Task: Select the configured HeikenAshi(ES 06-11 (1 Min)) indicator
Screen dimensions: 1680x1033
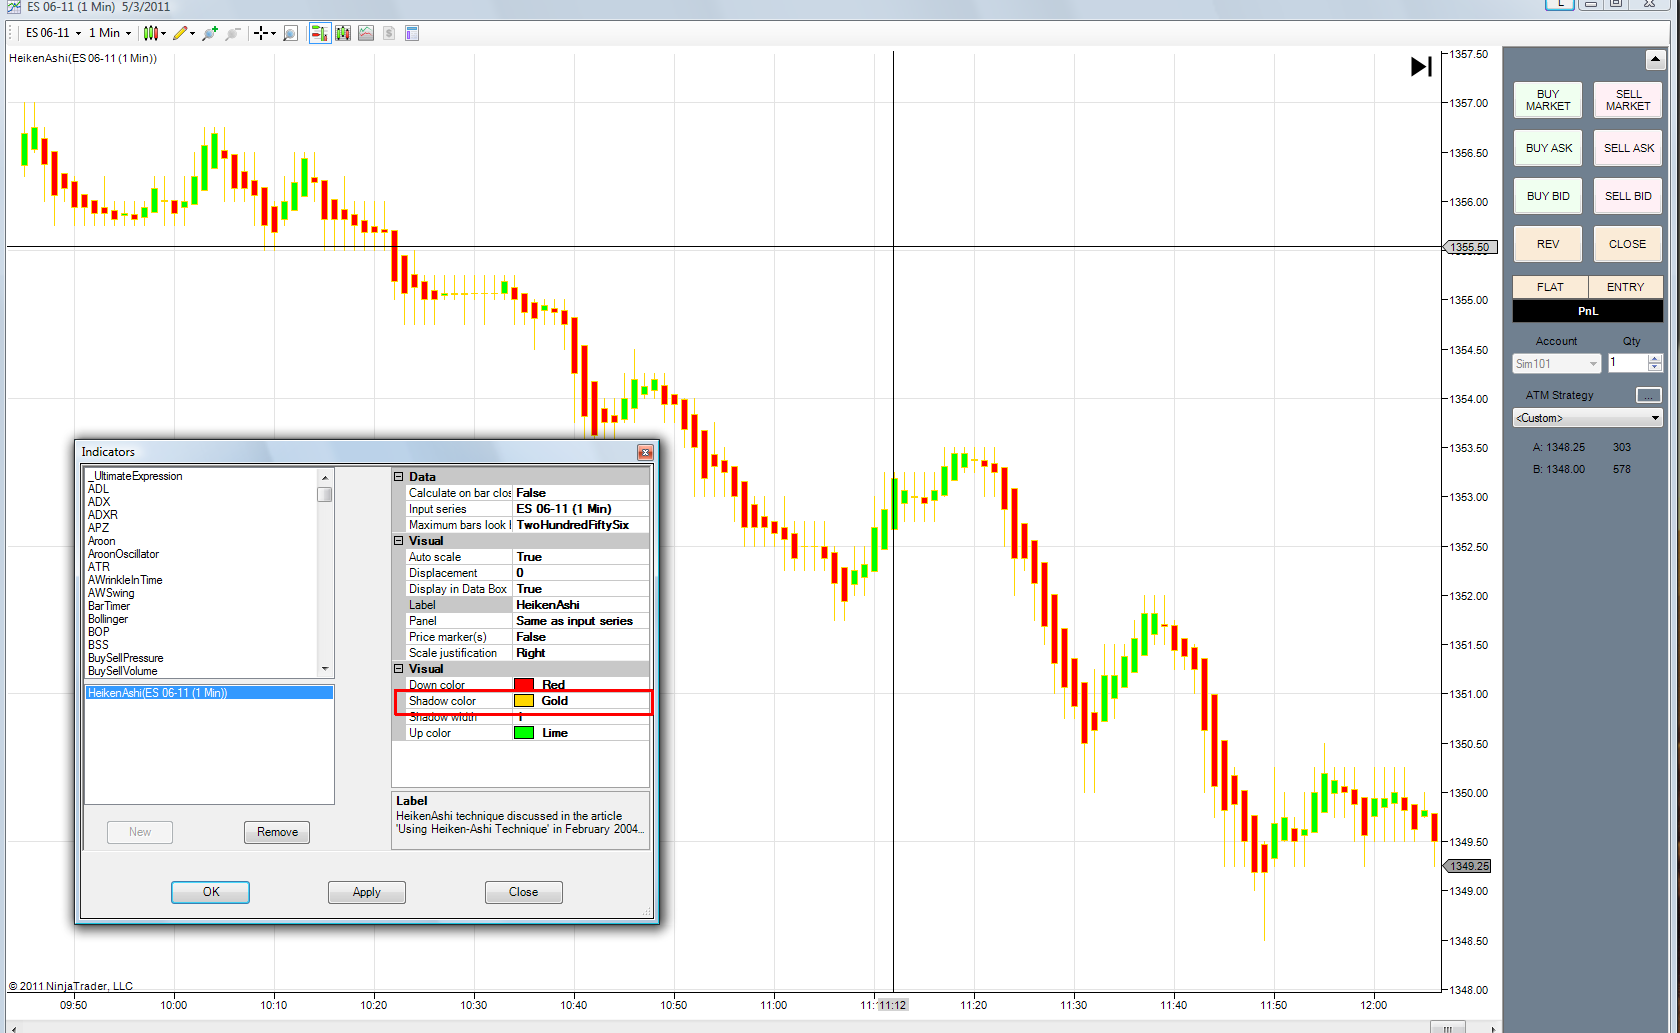Action: click(209, 693)
